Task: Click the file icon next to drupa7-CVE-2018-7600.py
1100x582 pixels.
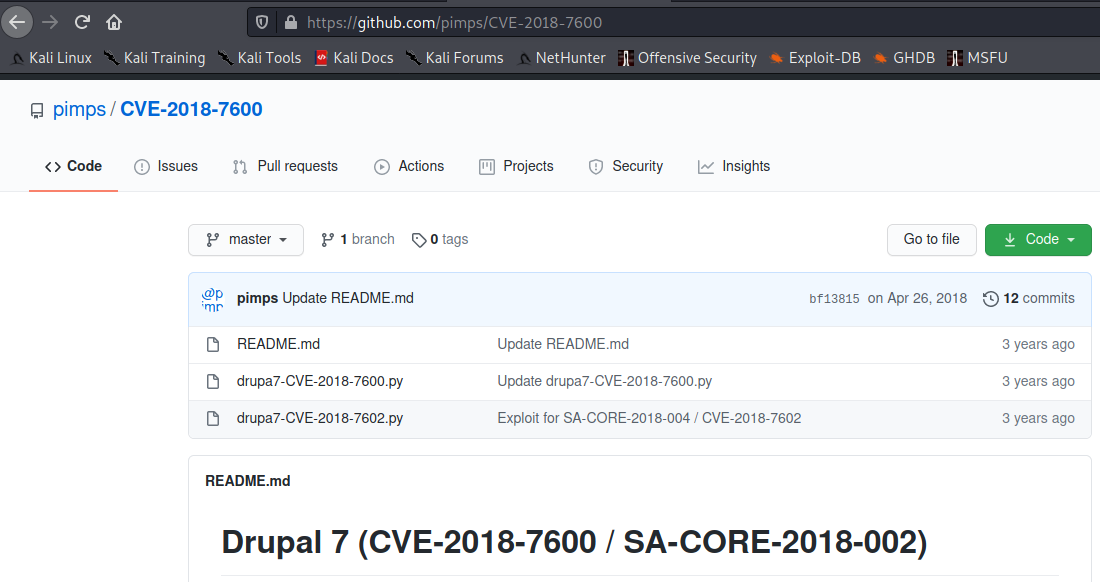Action: click(x=213, y=381)
